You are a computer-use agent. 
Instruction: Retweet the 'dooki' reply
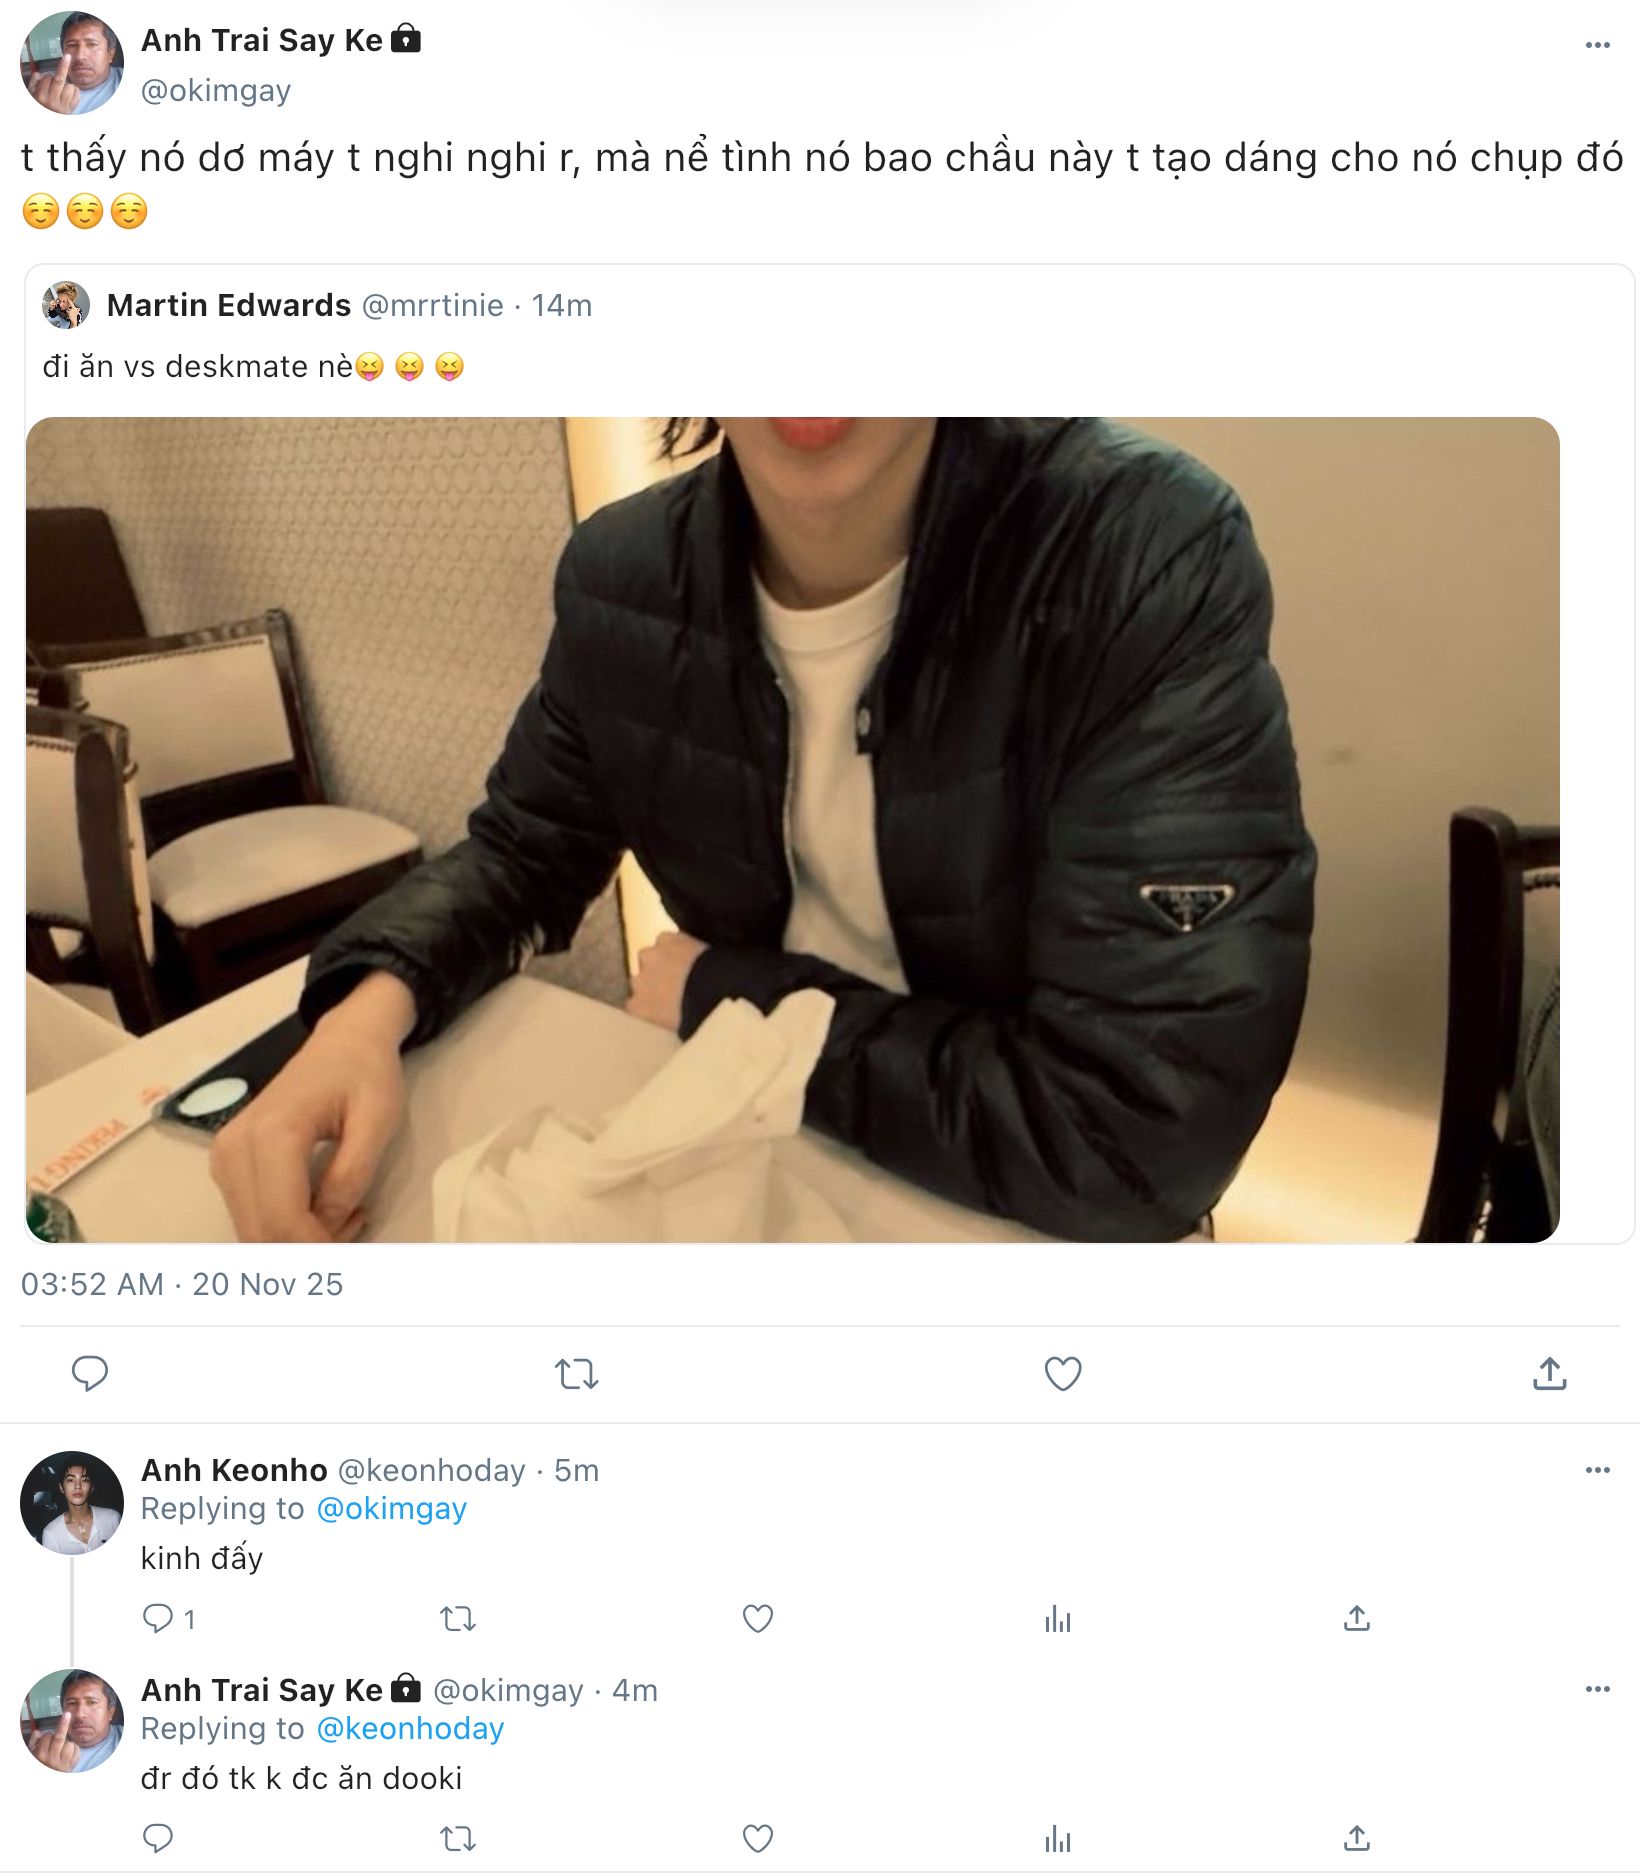[458, 1838]
